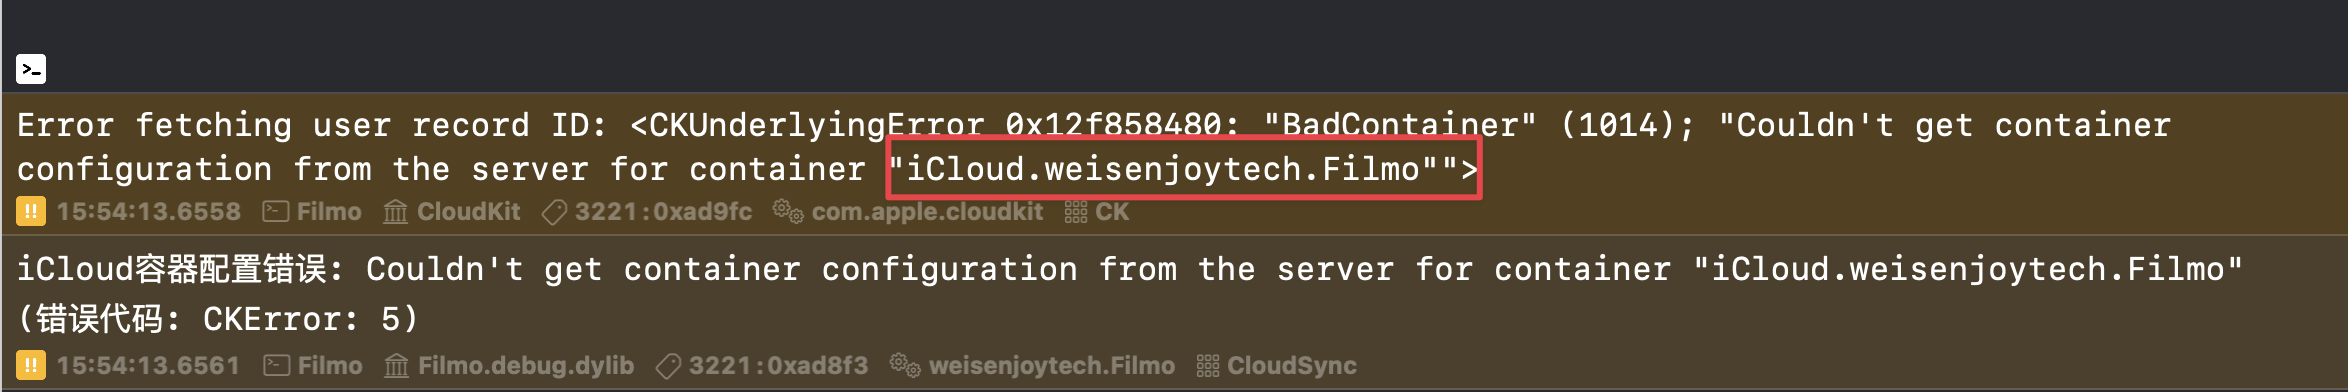Click the gears icon beside com.apple.cloudkit
This screenshot has height=392, width=2348.
(x=788, y=212)
